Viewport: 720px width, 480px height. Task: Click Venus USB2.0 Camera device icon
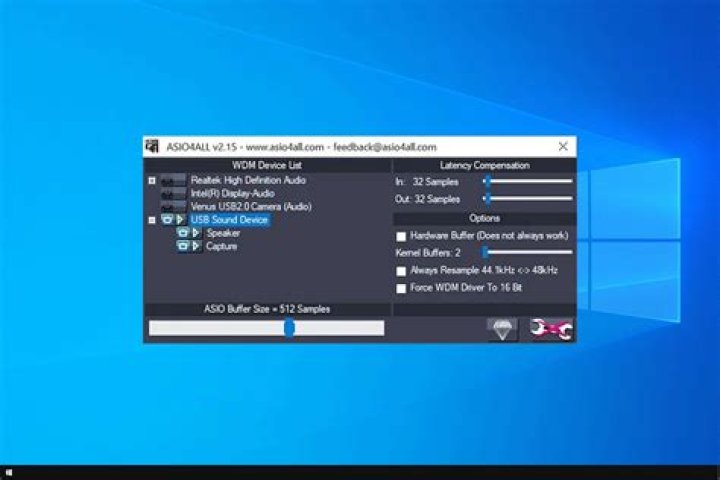(x=172, y=206)
